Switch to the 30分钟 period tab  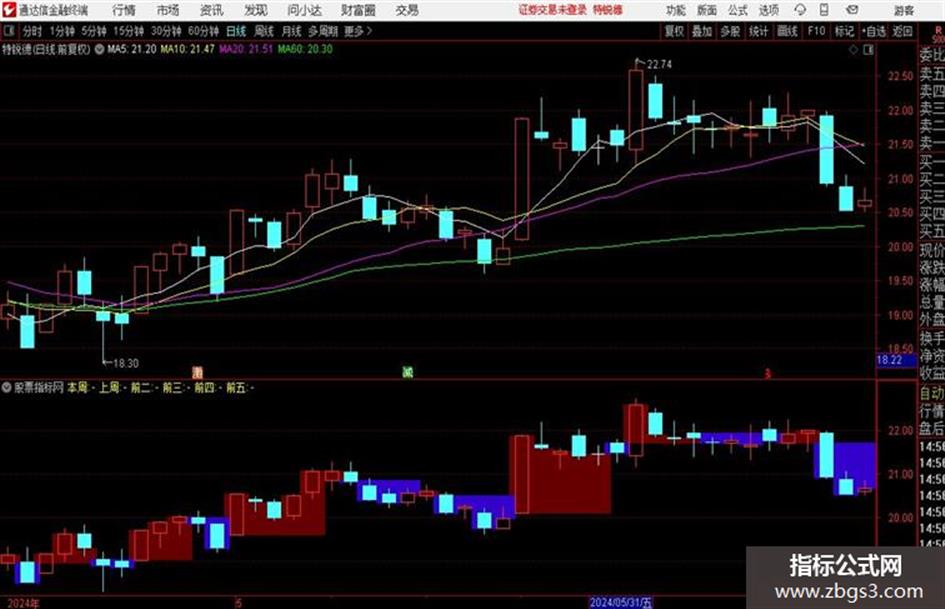166,31
